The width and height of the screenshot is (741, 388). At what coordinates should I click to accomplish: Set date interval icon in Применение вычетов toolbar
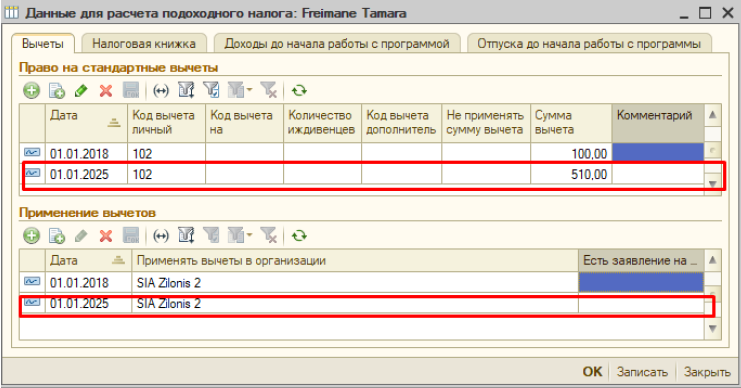(x=161, y=235)
